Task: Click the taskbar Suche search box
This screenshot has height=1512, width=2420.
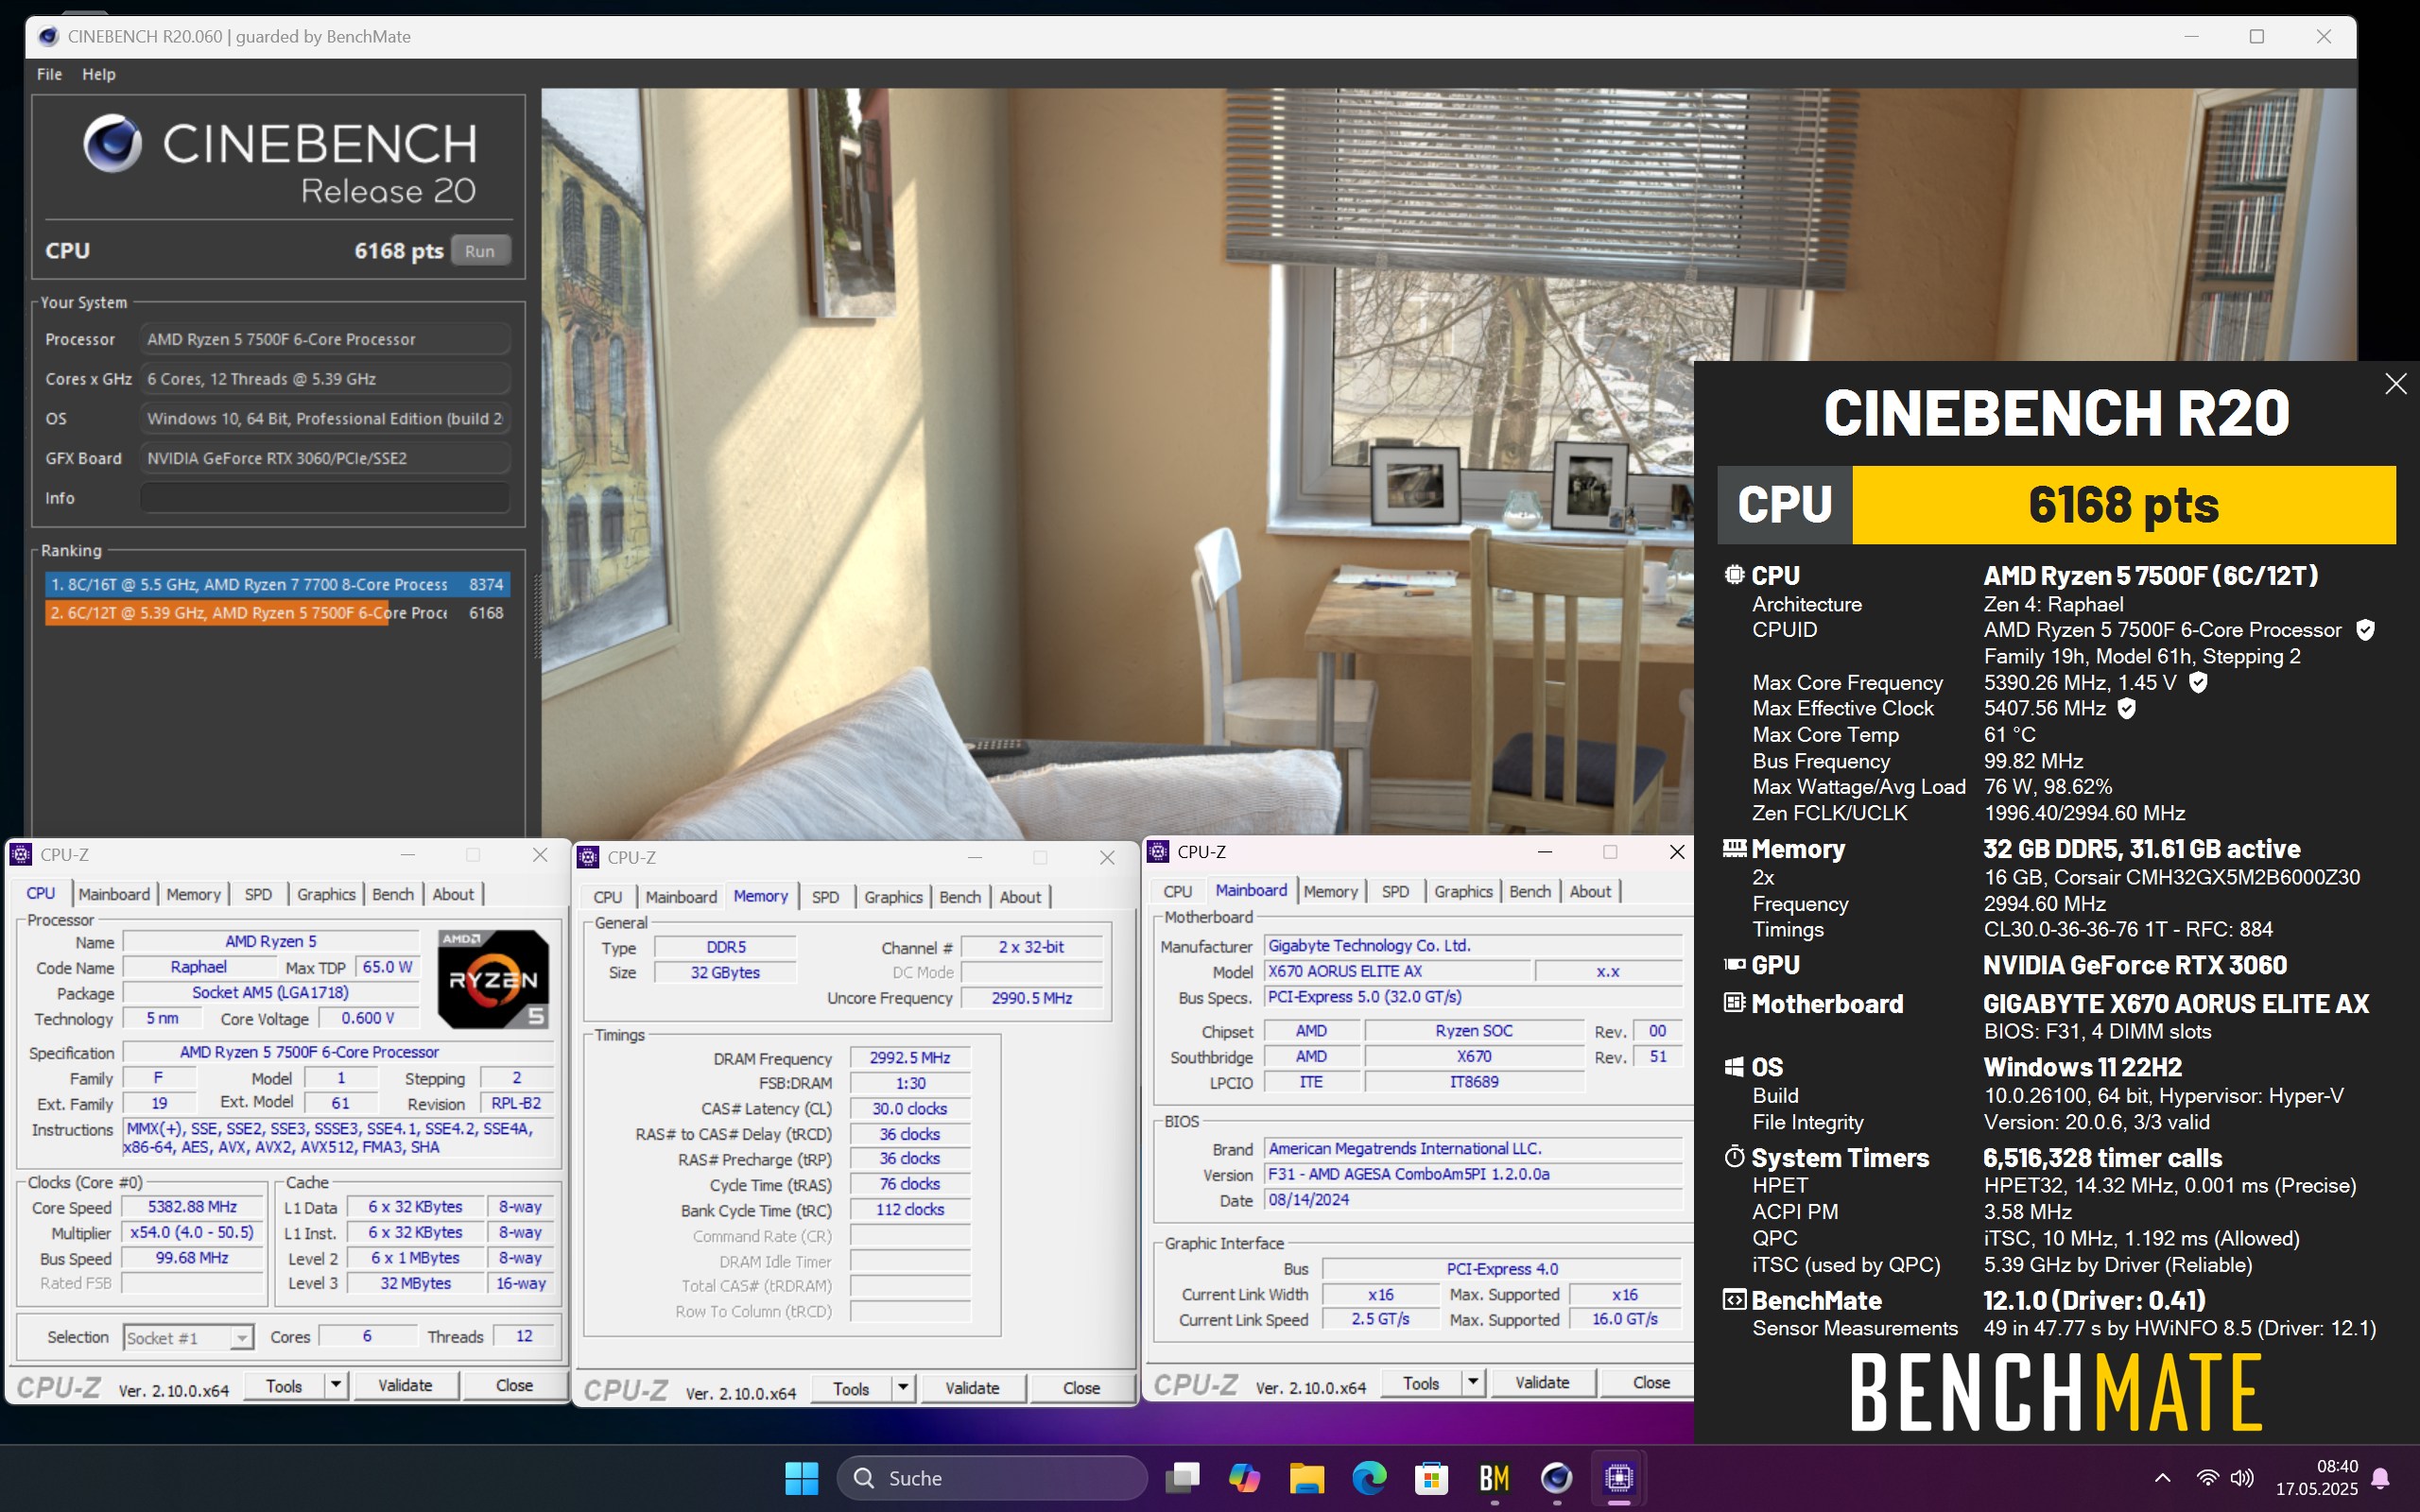Action: (x=992, y=1477)
